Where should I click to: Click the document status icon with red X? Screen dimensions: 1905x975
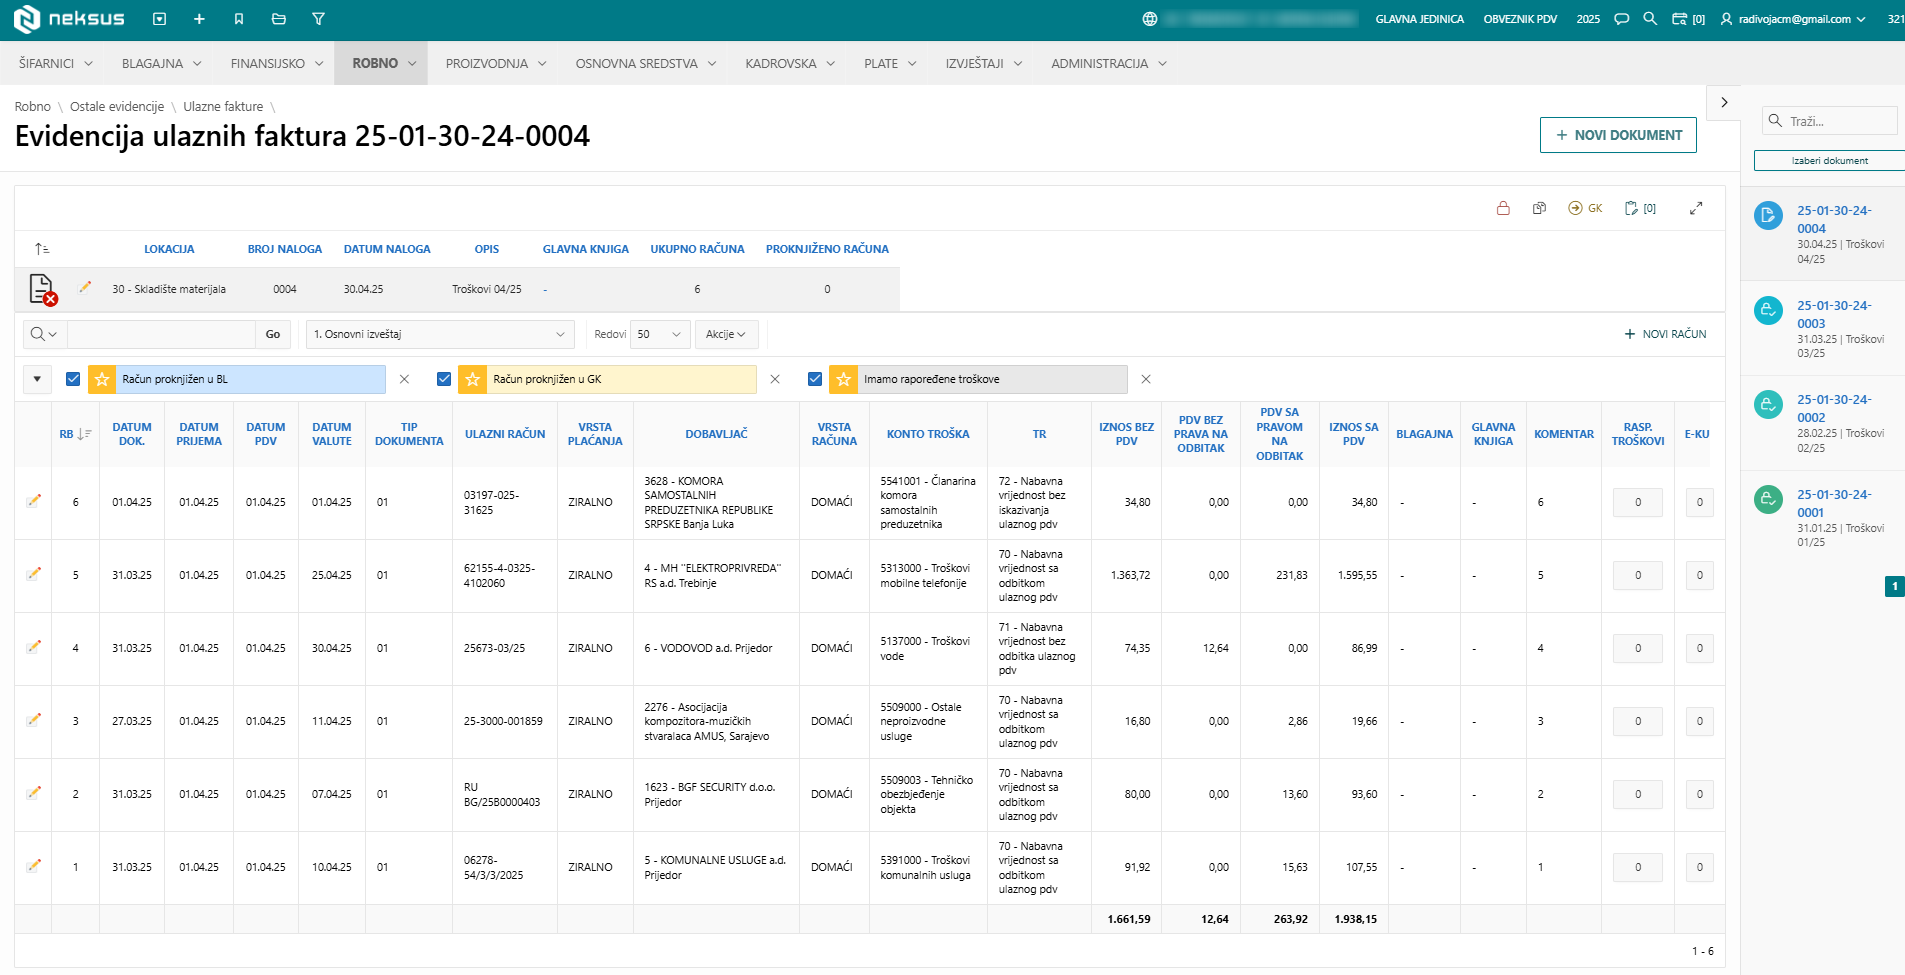tap(42, 289)
